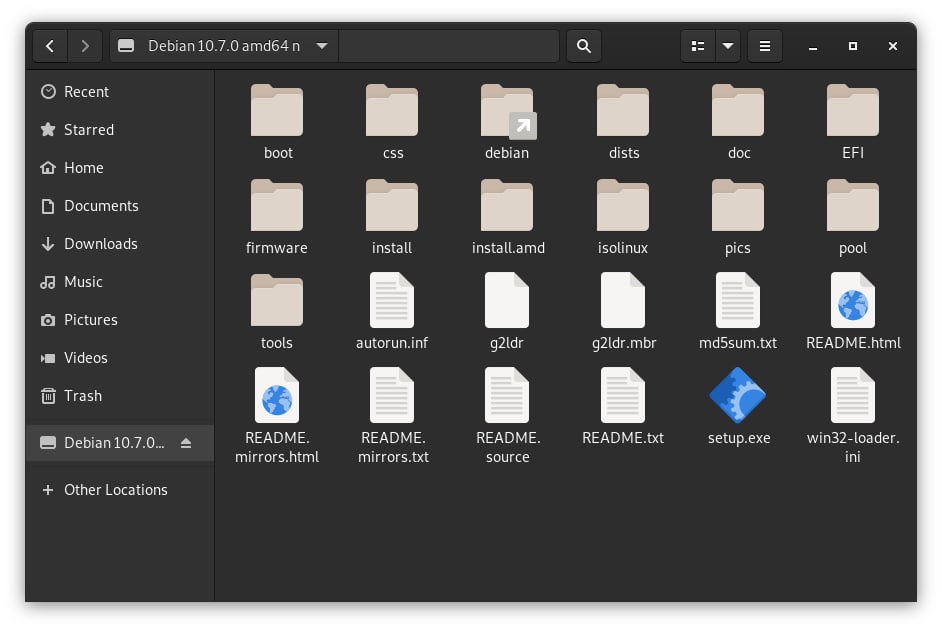Select the debian symlink folder
The height and width of the screenshot is (630, 942).
coord(507,122)
